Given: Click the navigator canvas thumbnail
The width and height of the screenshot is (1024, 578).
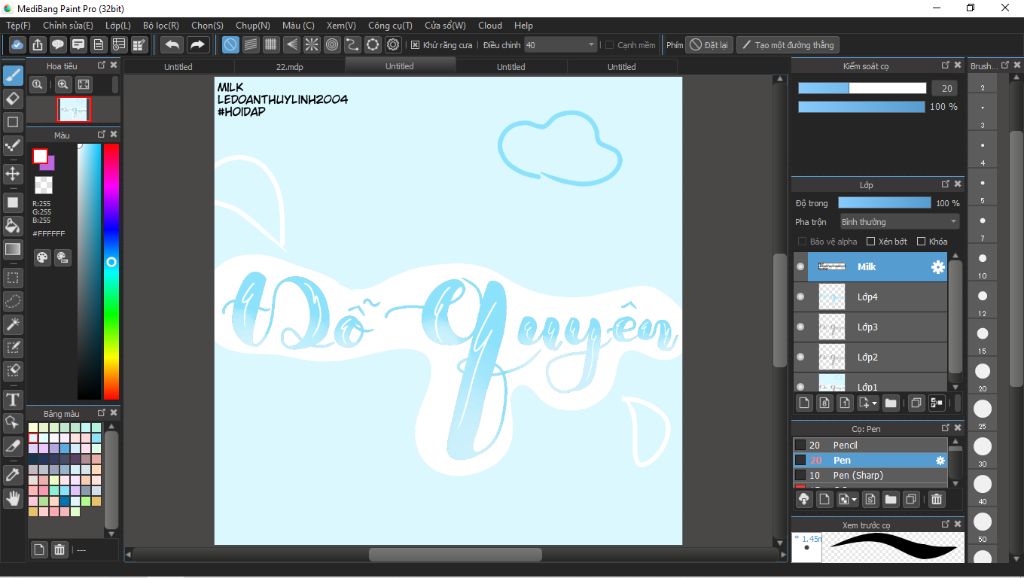Looking at the screenshot, I should [x=73, y=110].
